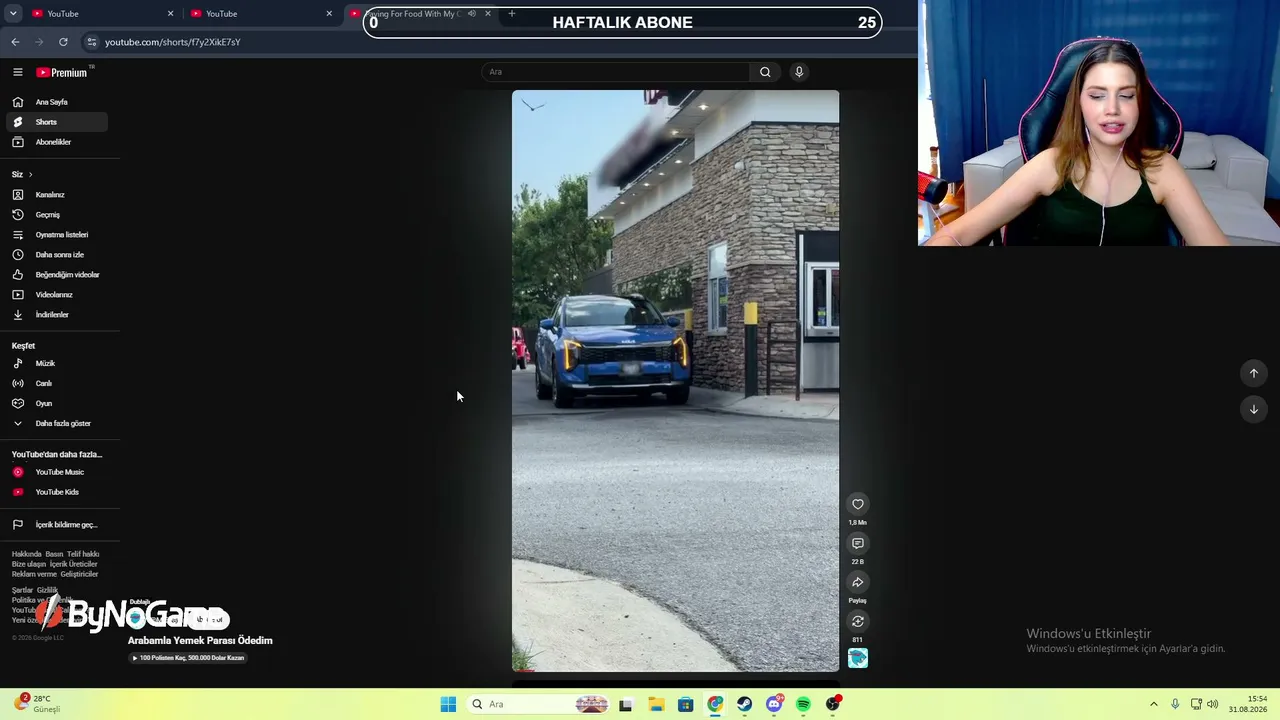Open Steam from the taskbar
Viewport: 1280px width, 720px height.
745,704
